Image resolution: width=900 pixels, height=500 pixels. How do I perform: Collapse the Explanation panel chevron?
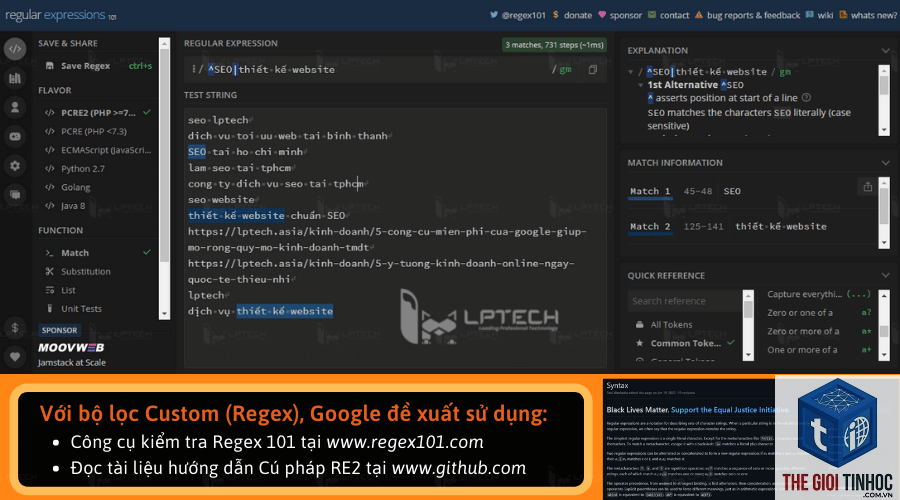885,51
